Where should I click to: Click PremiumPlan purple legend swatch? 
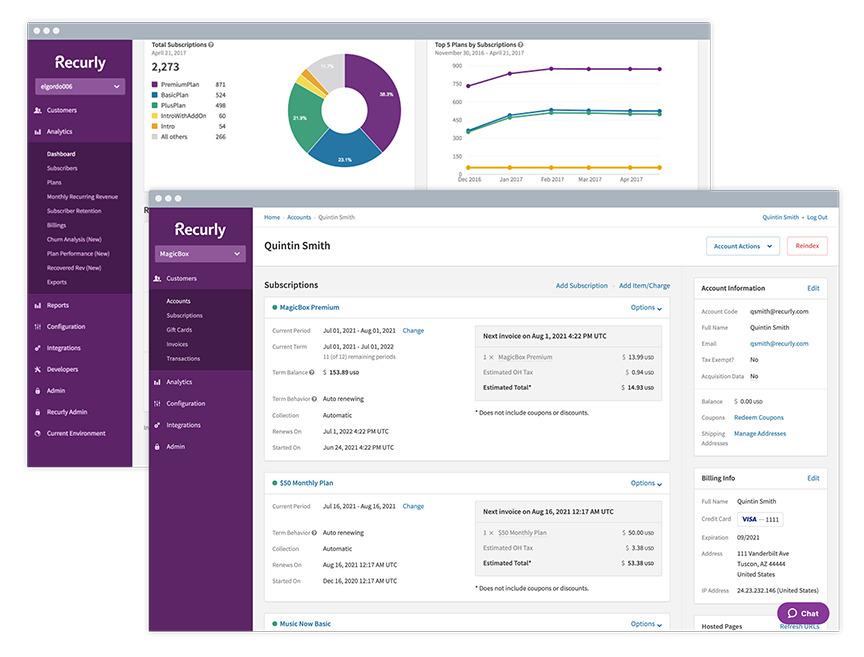(155, 85)
